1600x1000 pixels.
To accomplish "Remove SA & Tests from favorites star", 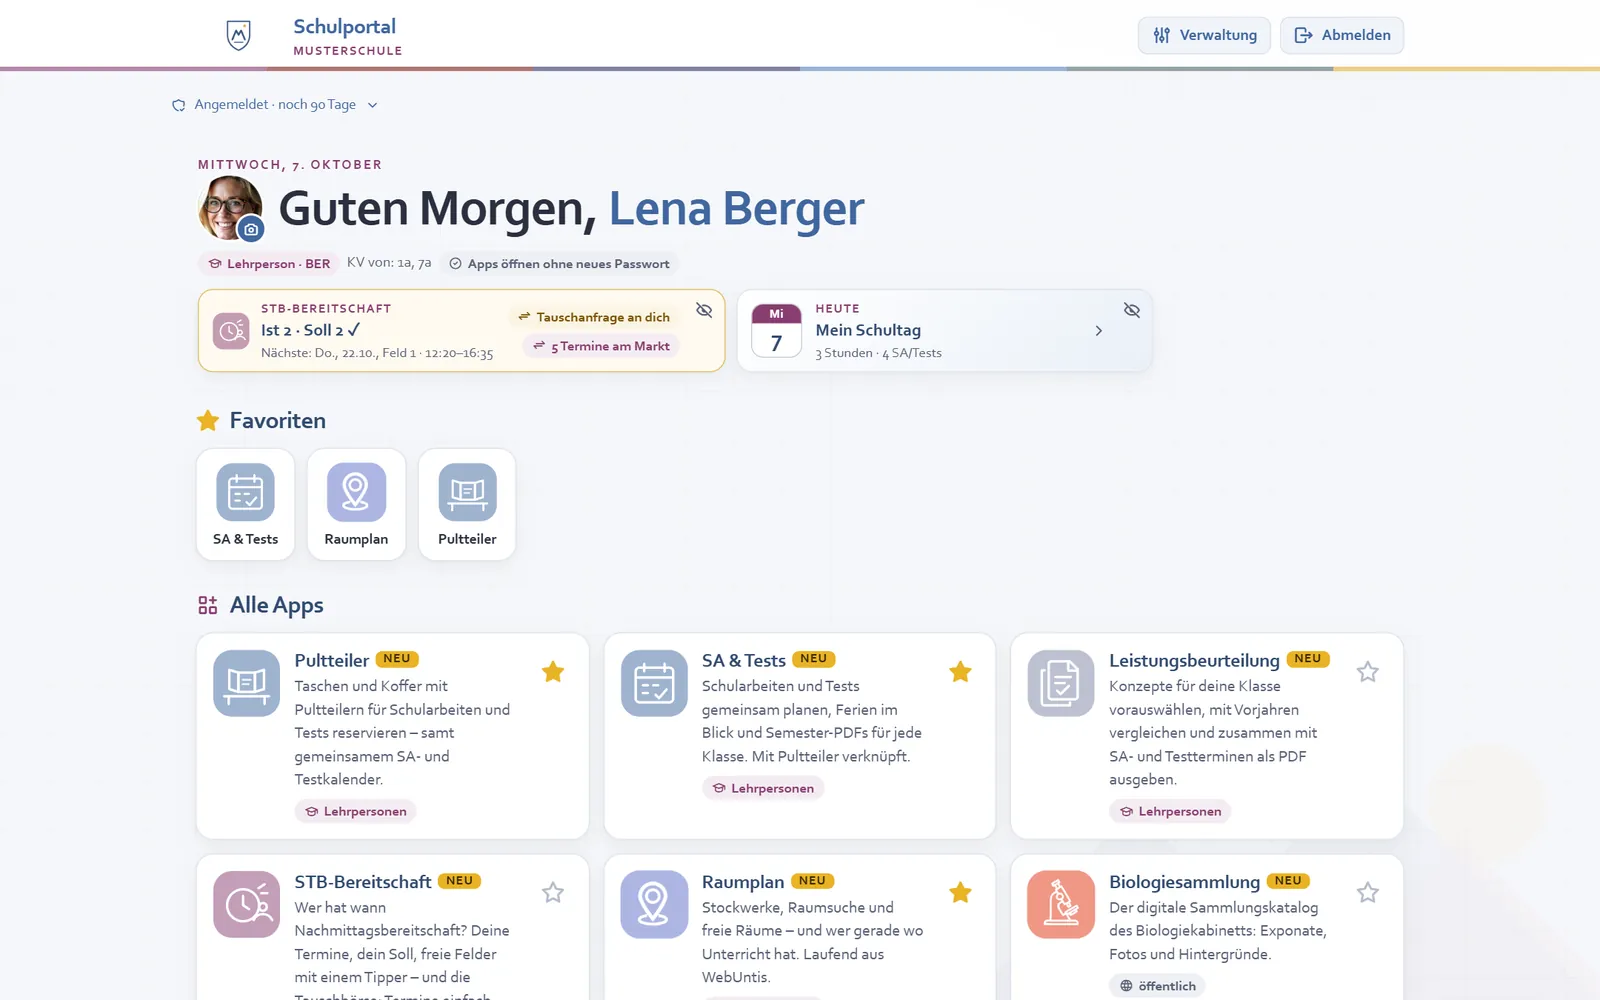I will [960, 672].
